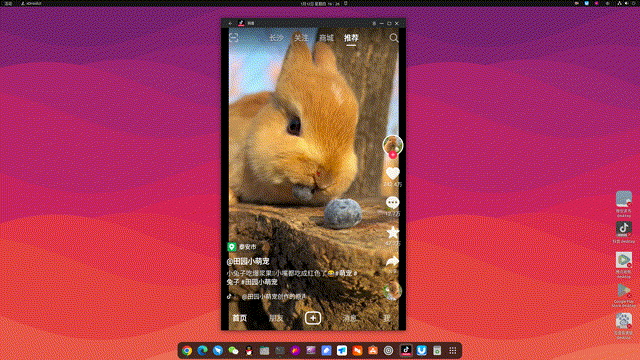Open the @田园小萌宠 username link

248,261
